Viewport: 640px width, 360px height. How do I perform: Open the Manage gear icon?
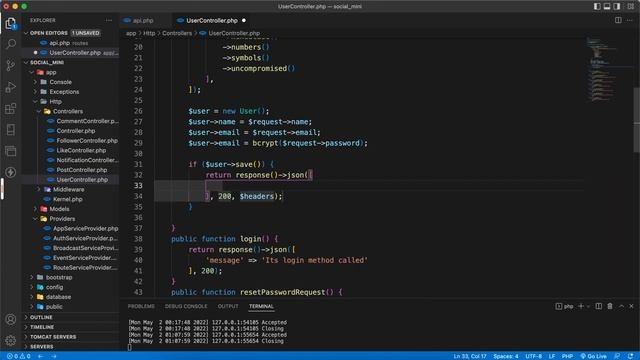pos(11,340)
